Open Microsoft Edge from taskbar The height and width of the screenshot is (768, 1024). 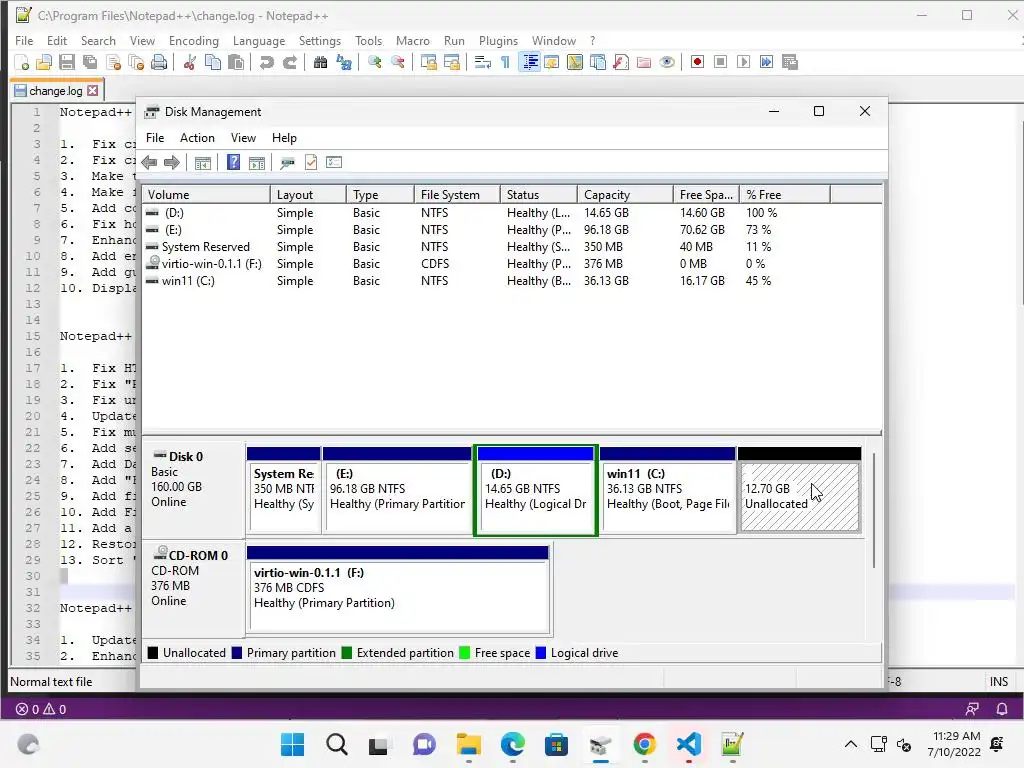point(513,744)
